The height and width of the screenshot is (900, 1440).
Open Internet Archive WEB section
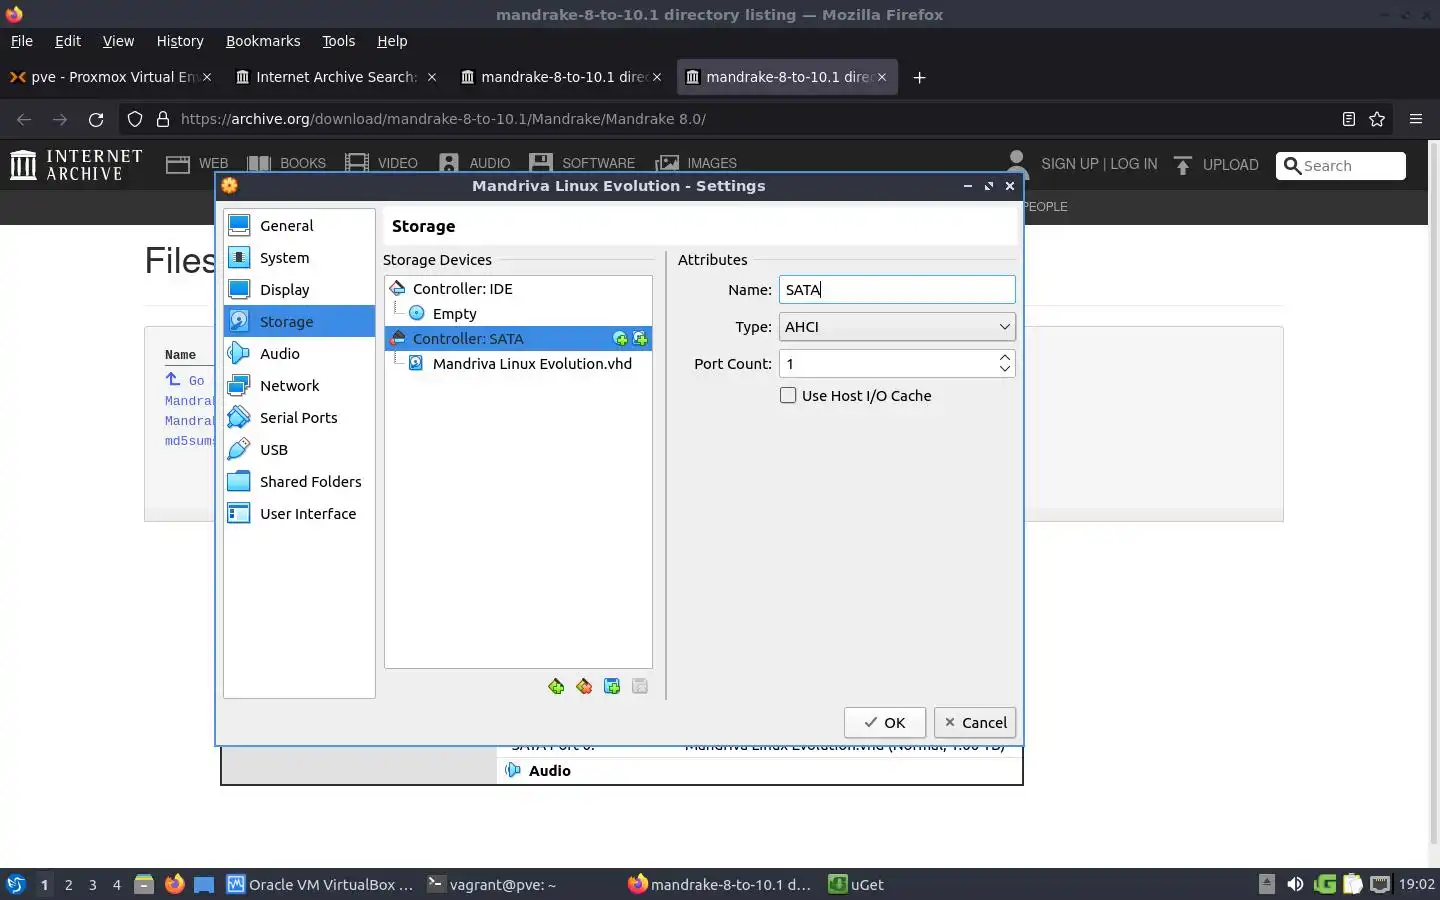[x=197, y=164]
